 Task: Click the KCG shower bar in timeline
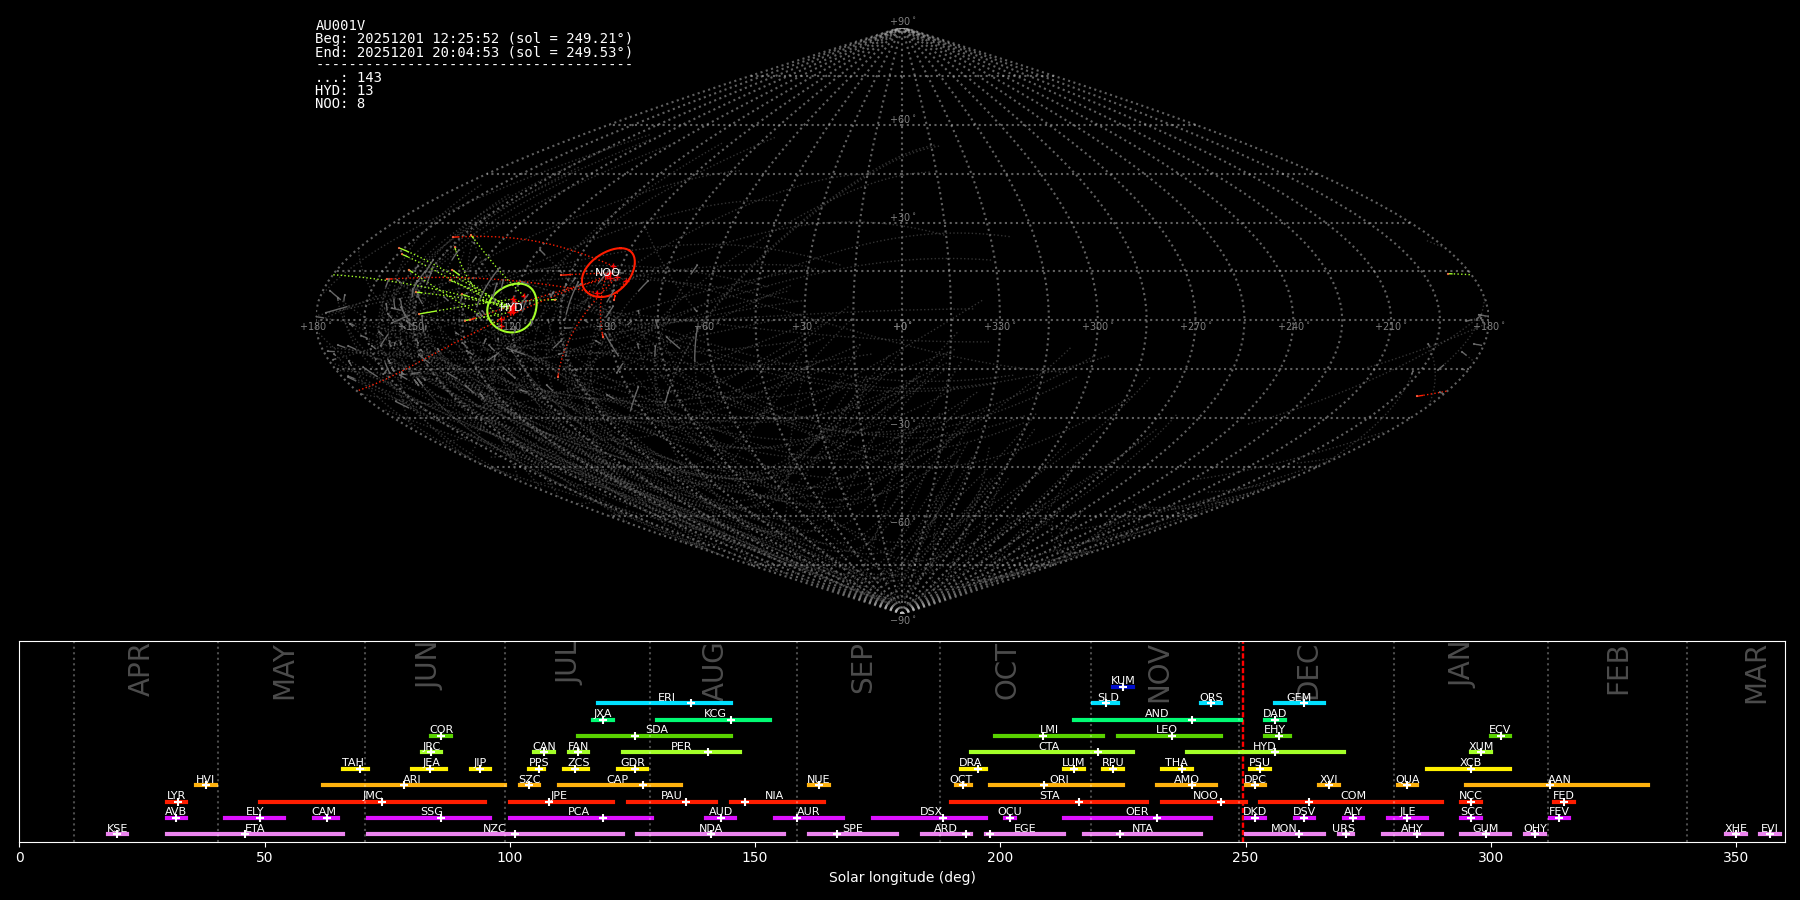(x=713, y=720)
